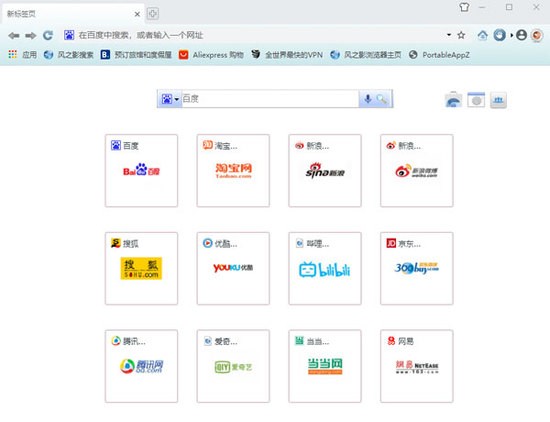Expand the Baidu search engine dropdown
550x422 pixels.
point(170,99)
